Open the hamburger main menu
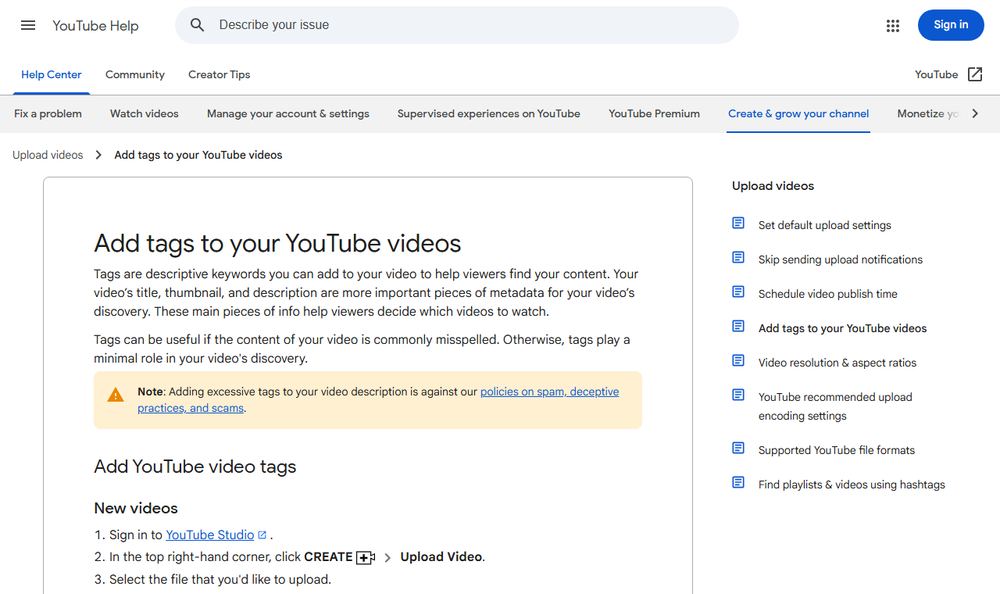Screen dimensions: 1000x594 (28, 26)
